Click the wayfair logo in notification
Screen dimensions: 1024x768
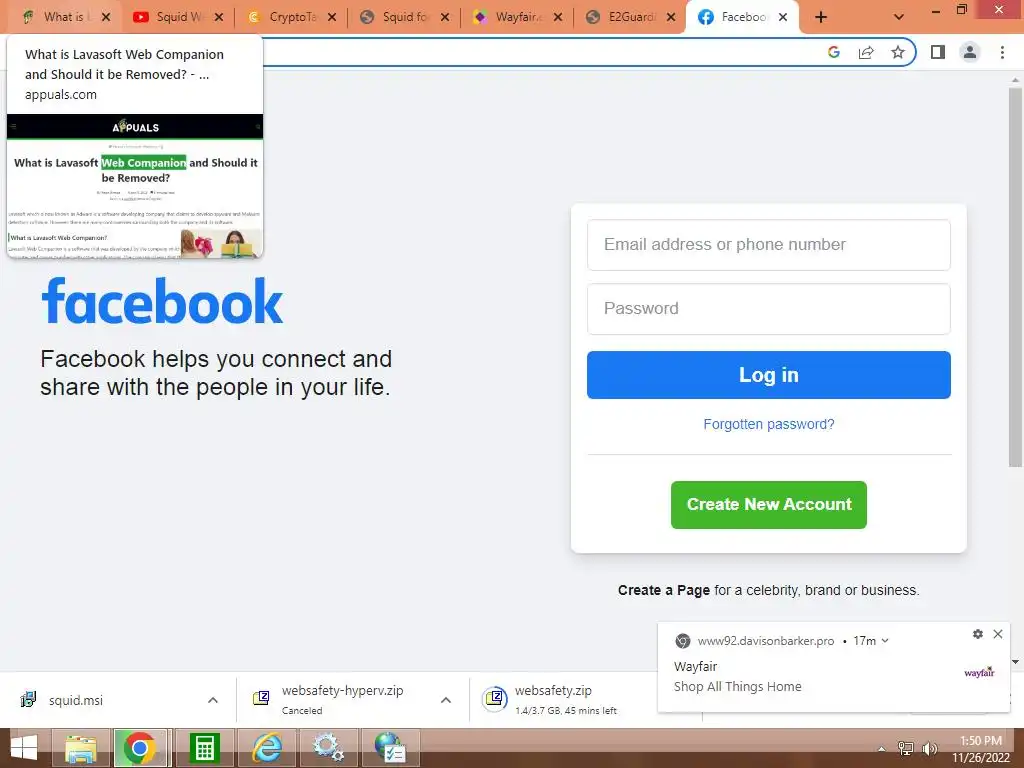(979, 673)
